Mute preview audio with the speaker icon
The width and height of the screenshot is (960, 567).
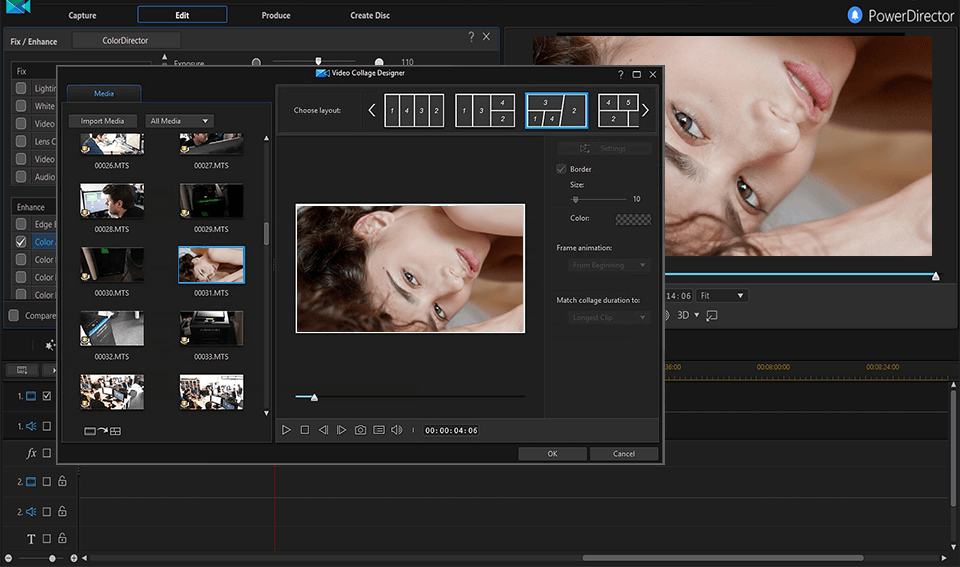397,430
